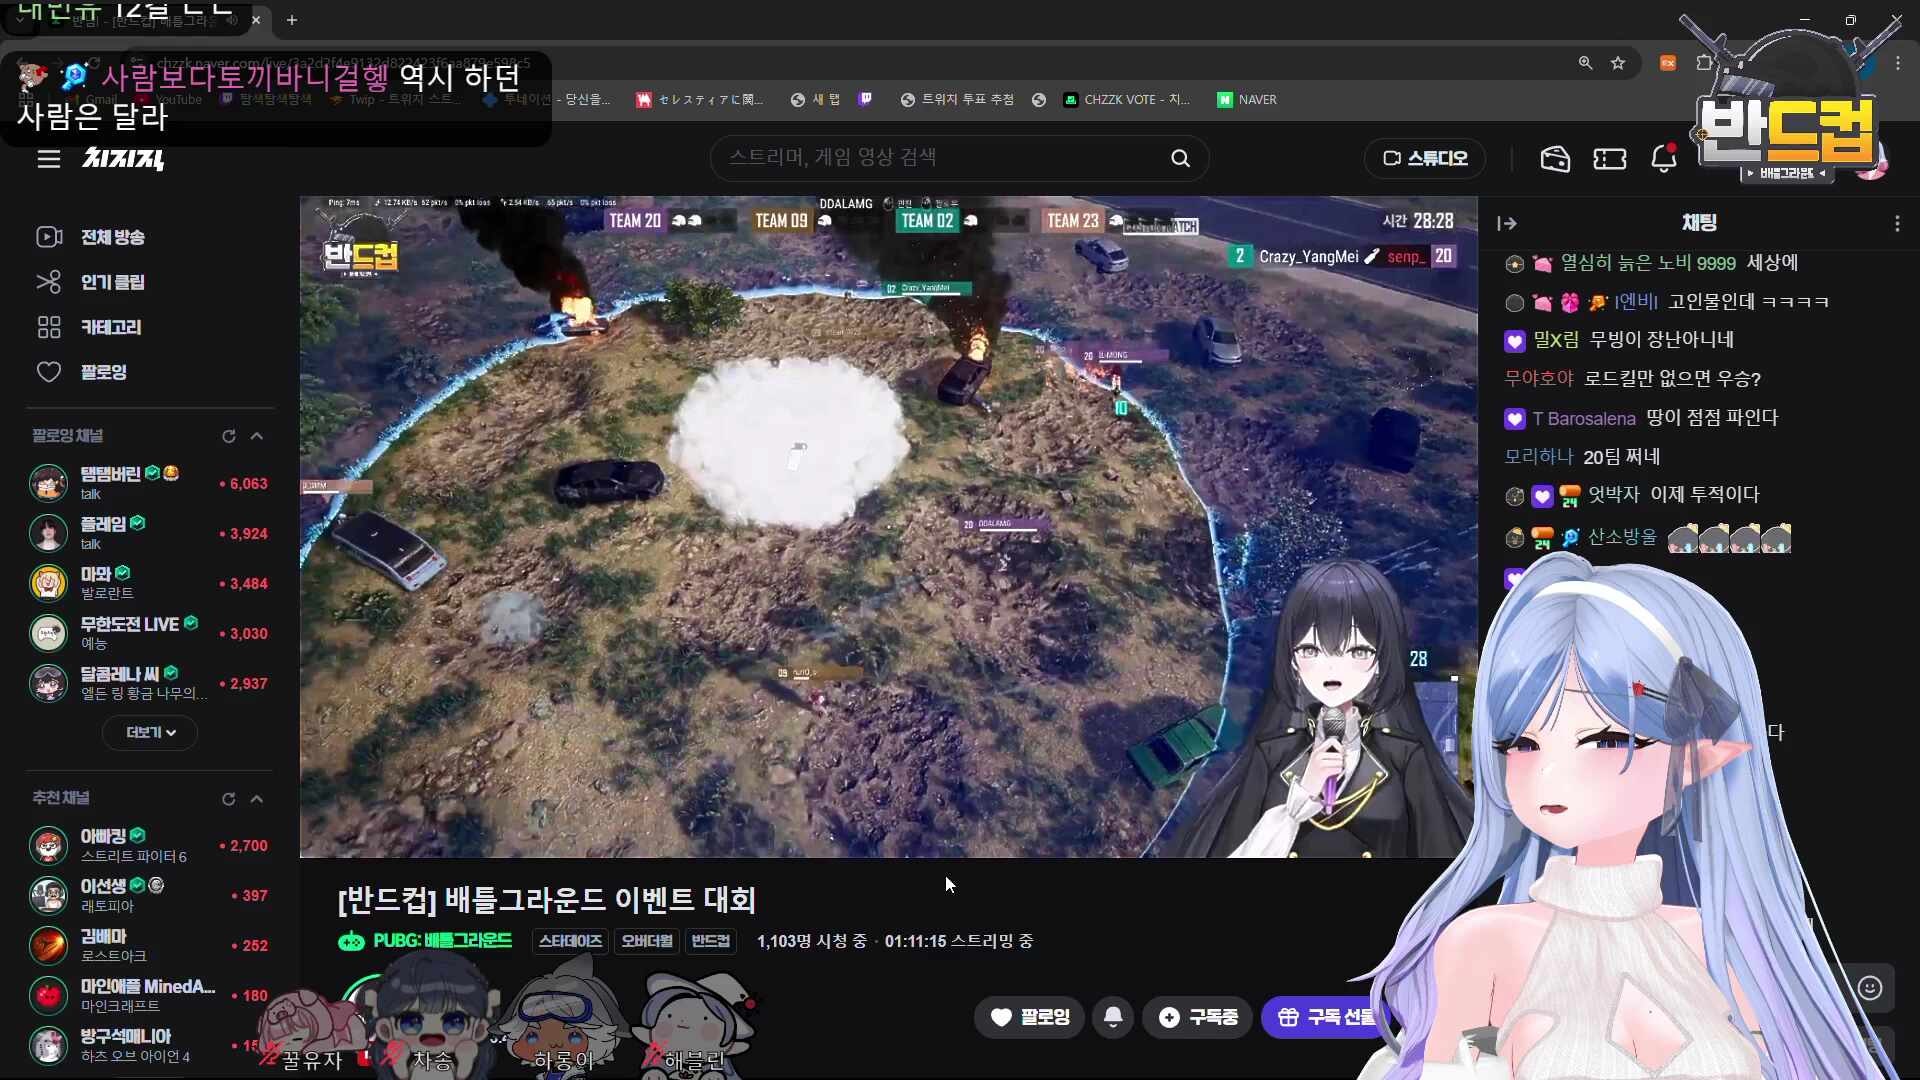Open the ticket icon in the top header
The width and height of the screenshot is (1920, 1080).
(1610, 159)
